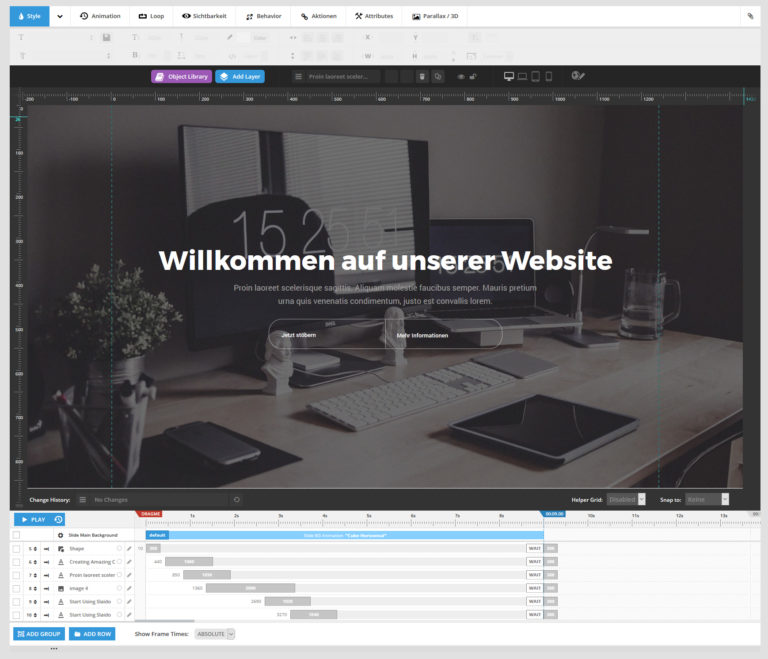Open the Show Frame Times dropdown
The width and height of the screenshot is (768, 659).
(x=215, y=634)
